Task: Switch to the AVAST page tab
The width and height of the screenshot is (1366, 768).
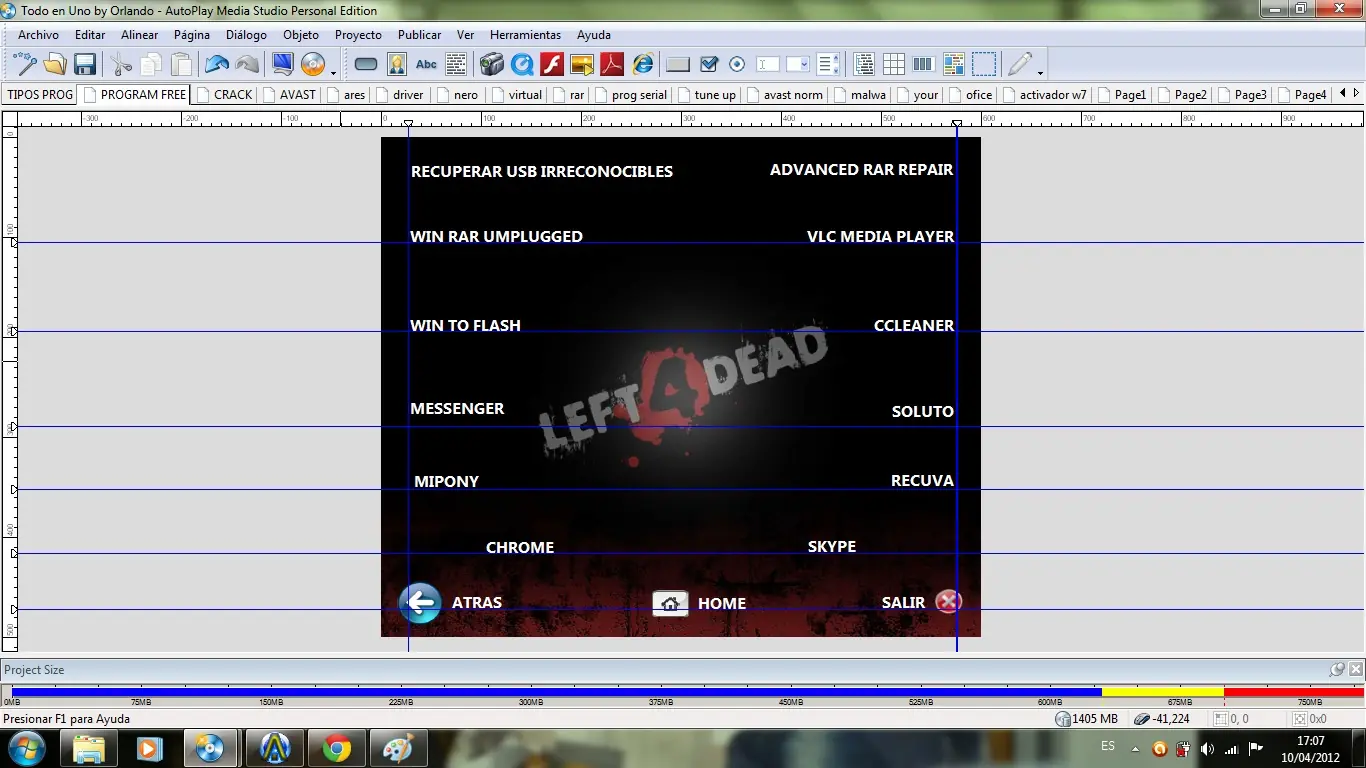Action: (289, 95)
